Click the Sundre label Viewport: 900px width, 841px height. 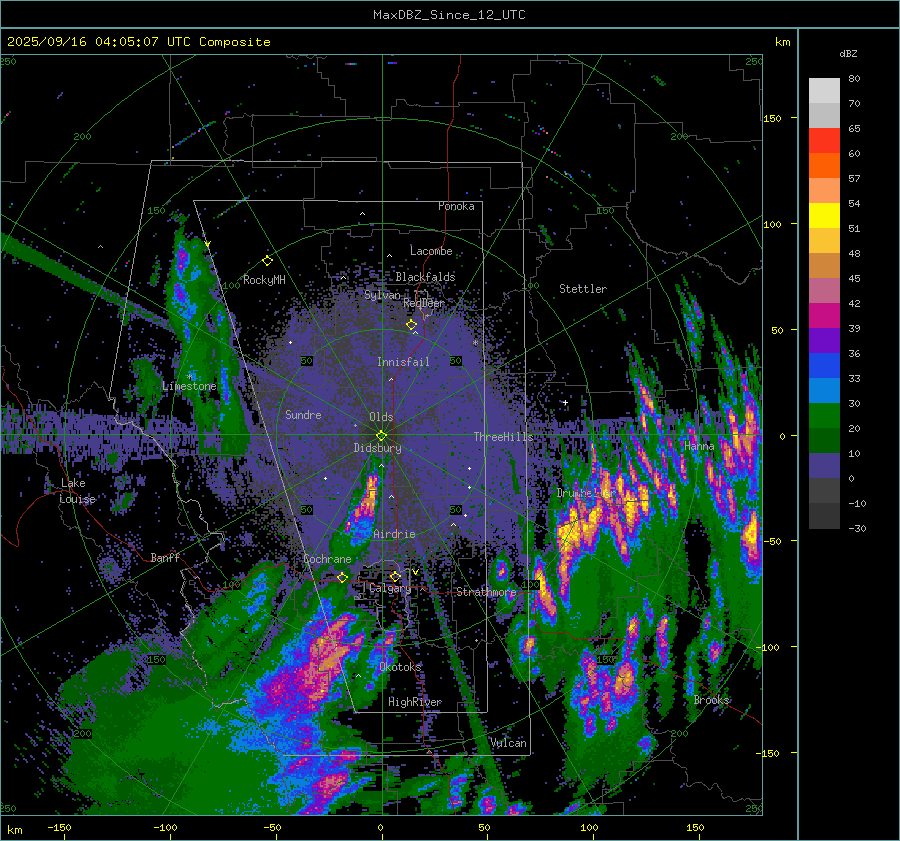[x=303, y=414]
